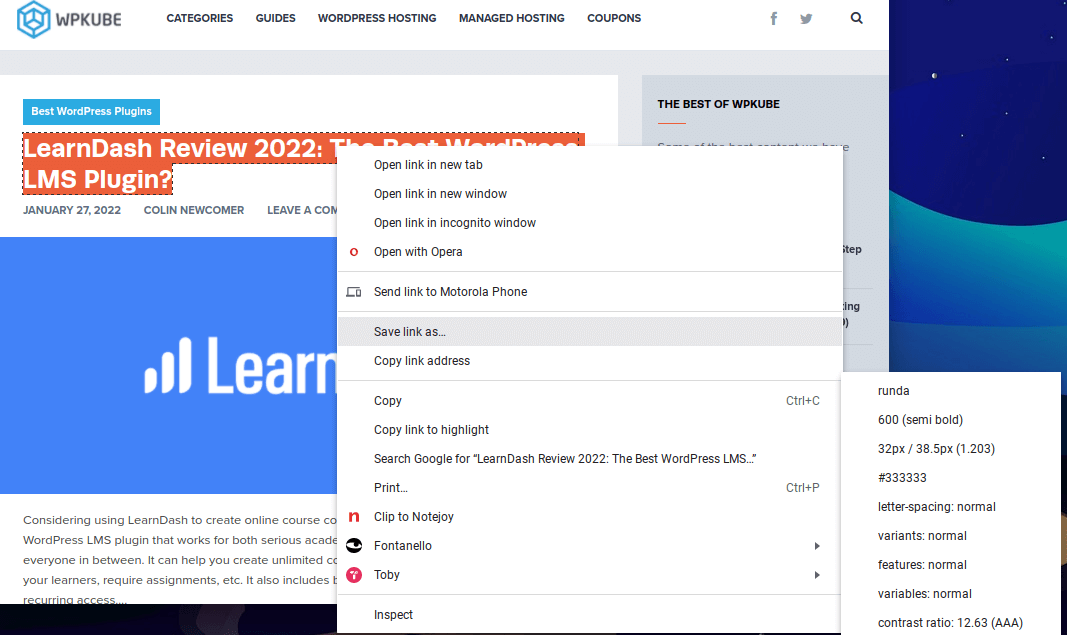The height and width of the screenshot is (635, 1067).
Task: Expand the Toby submenu arrow
Action: [x=817, y=575]
